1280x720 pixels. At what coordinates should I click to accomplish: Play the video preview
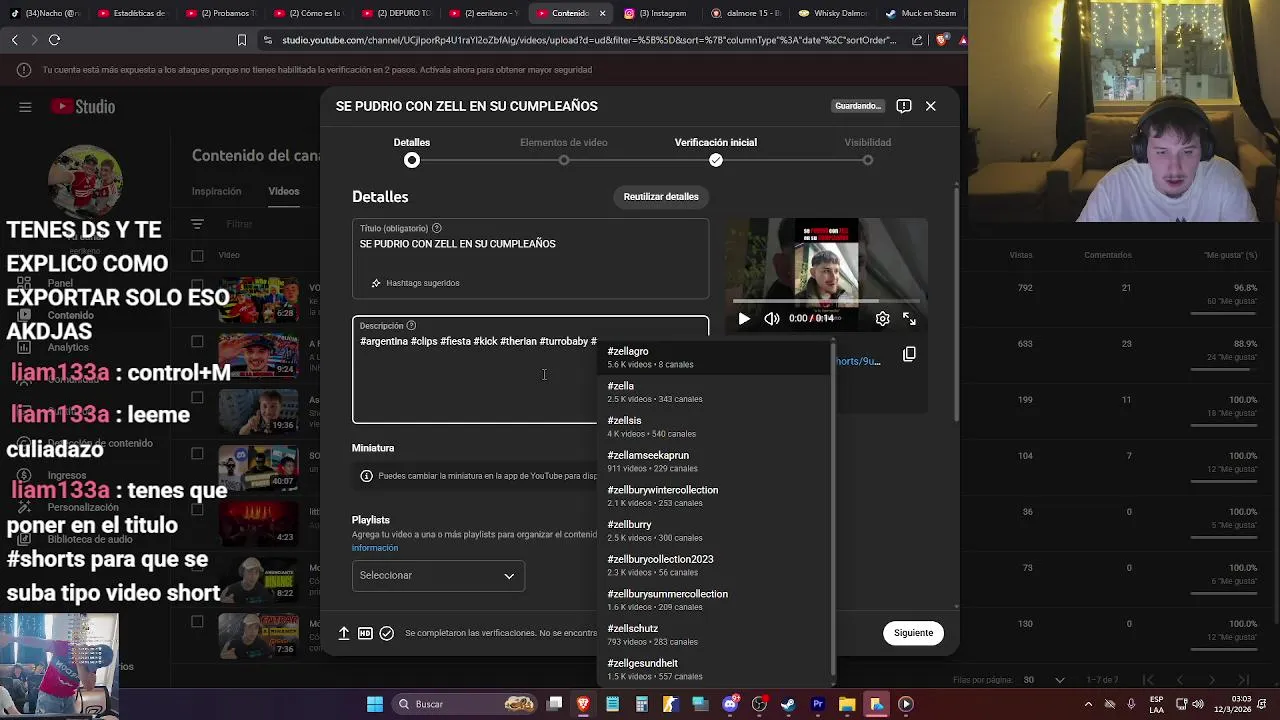coord(744,318)
